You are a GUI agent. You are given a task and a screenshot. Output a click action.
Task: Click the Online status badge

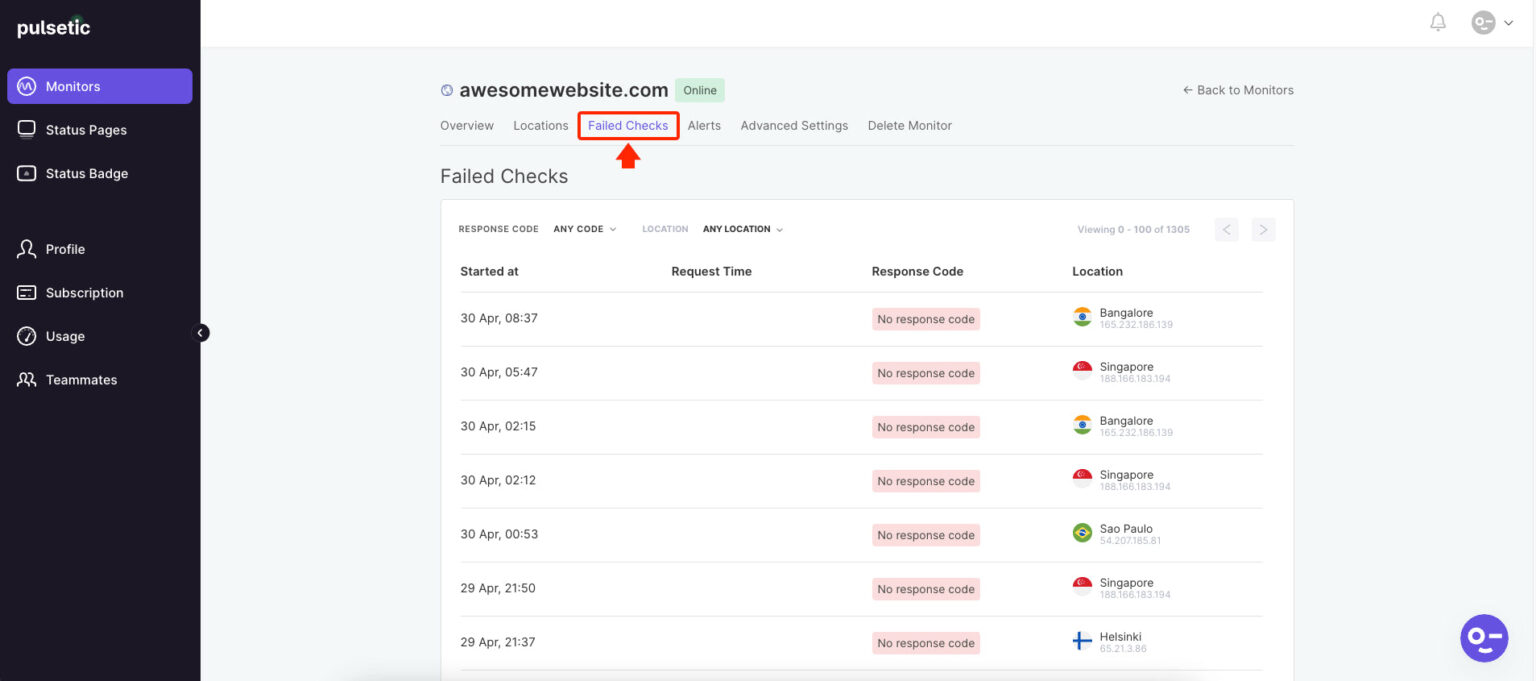click(699, 90)
